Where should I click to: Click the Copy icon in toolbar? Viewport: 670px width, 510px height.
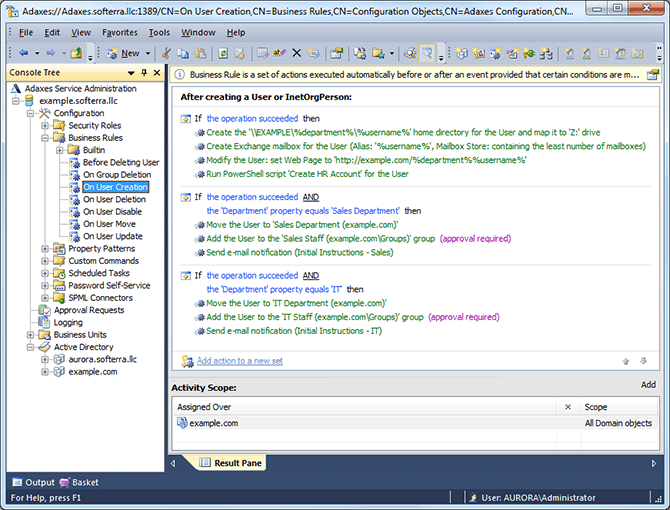183,53
